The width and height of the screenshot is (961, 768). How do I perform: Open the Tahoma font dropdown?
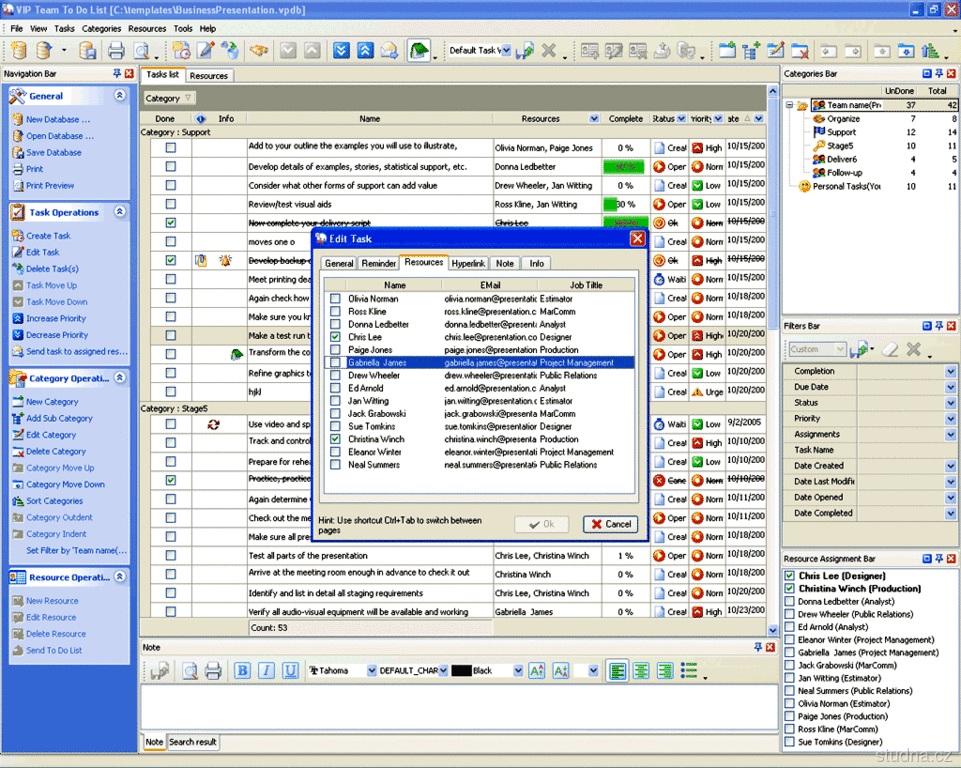pos(372,671)
